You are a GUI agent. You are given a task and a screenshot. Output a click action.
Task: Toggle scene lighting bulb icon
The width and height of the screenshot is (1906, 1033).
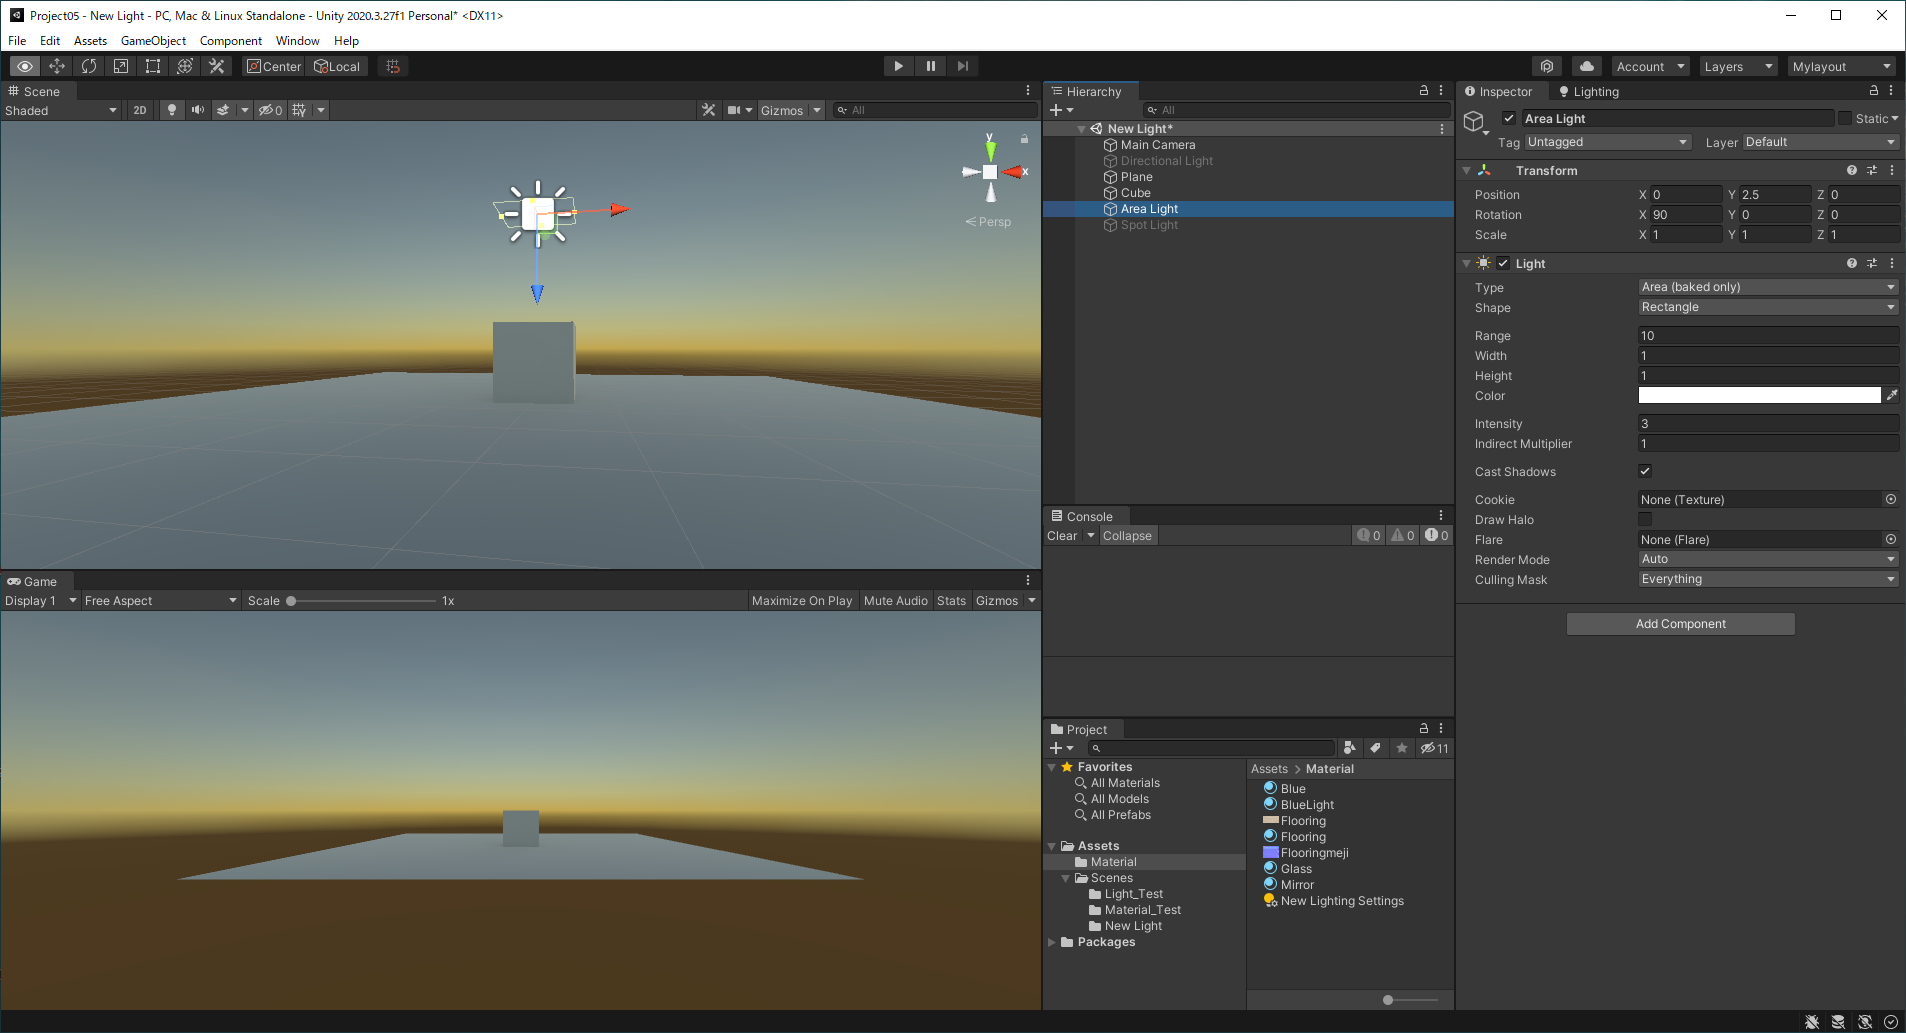[172, 110]
